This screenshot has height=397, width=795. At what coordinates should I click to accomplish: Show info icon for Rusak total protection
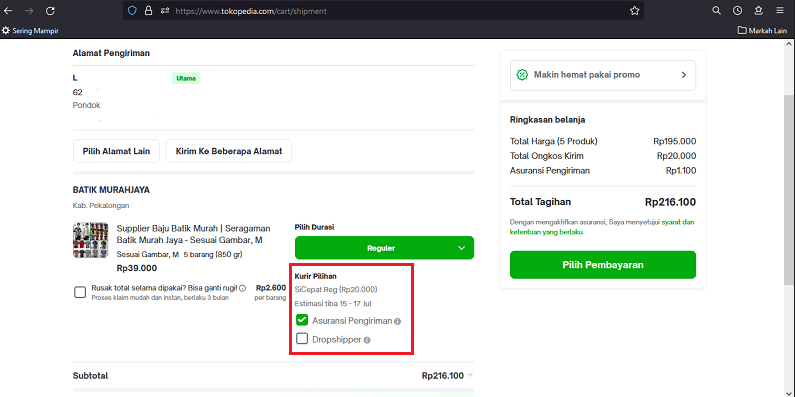point(242,288)
